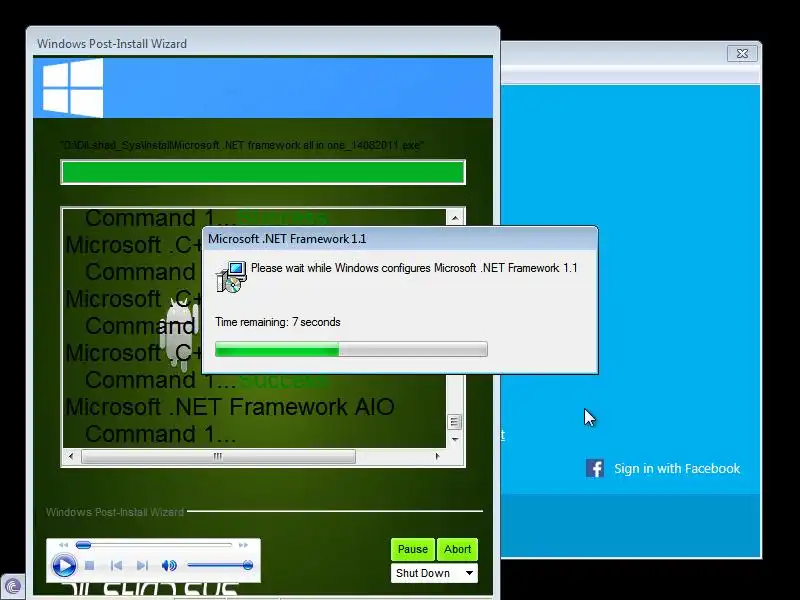The width and height of the screenshot is (800, 600).
Task: Pause the post-install wizard
Action: (413, 549)
